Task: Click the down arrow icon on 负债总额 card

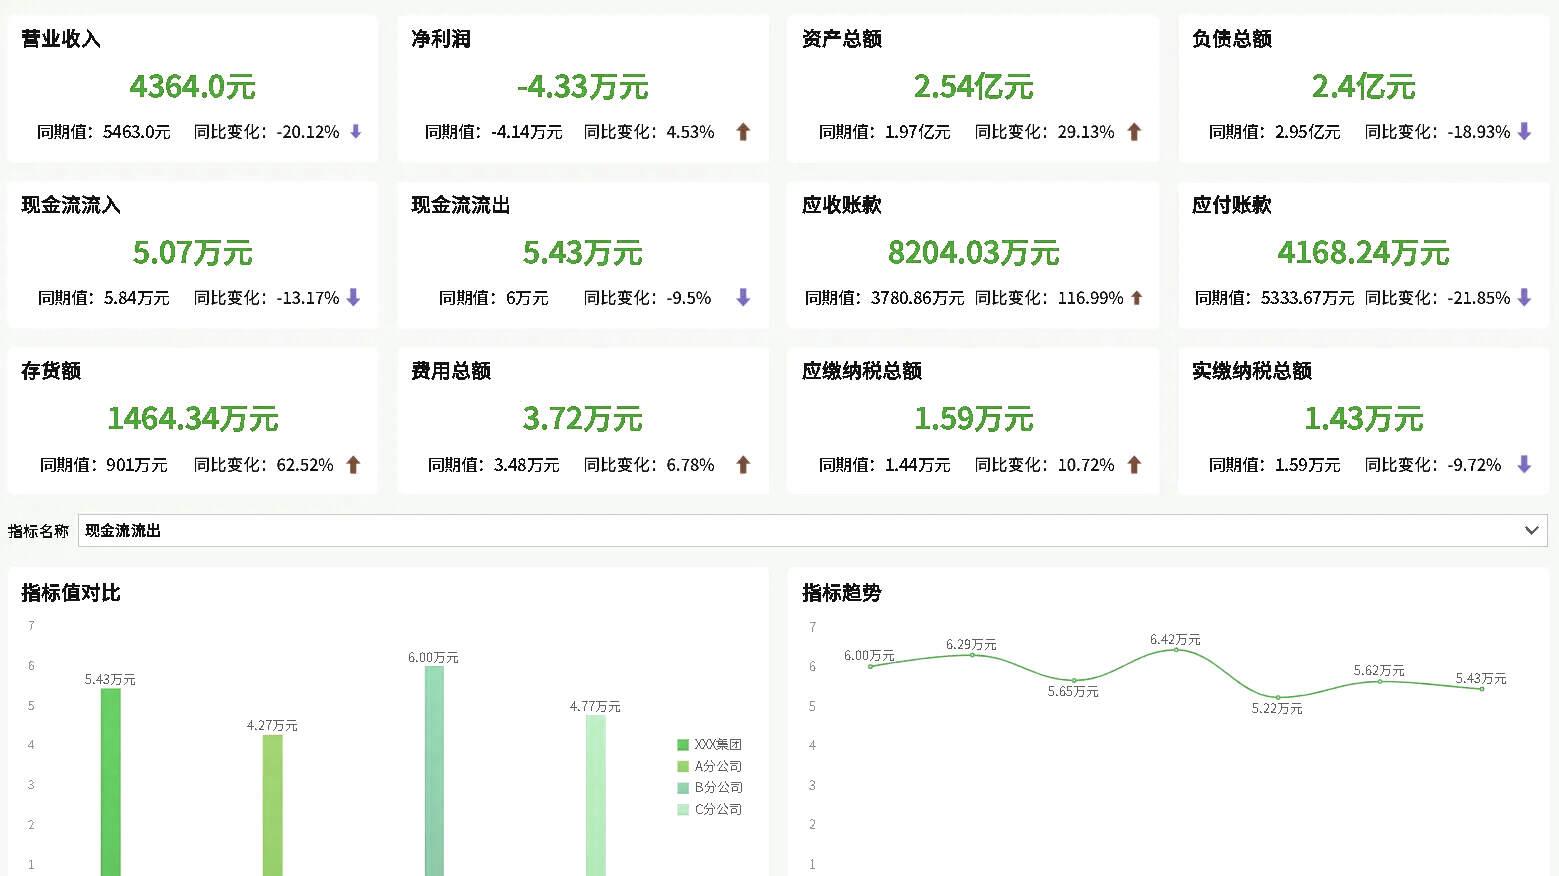Action: click(1524, 131)
